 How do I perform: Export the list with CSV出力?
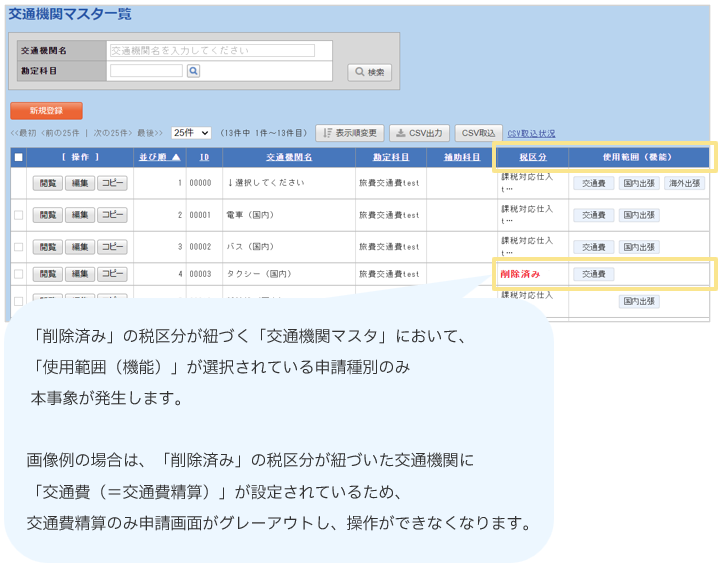(x=419, y=133)
